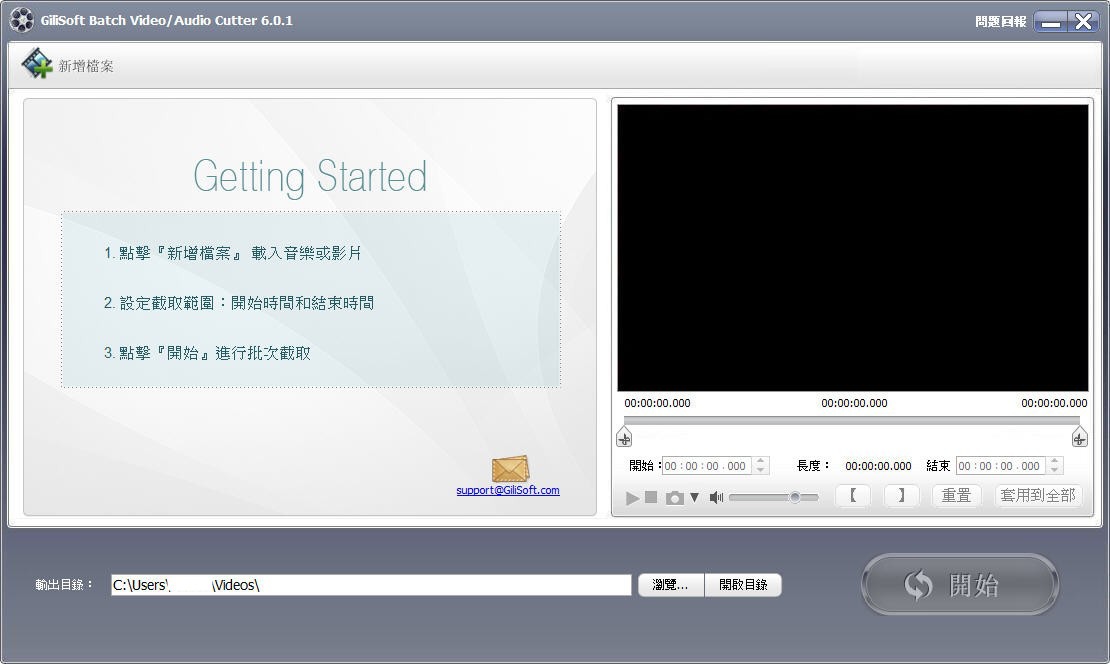Click the left trim marker on timeline
Viewport: 1110px width, 664px height.
point(624,437)
